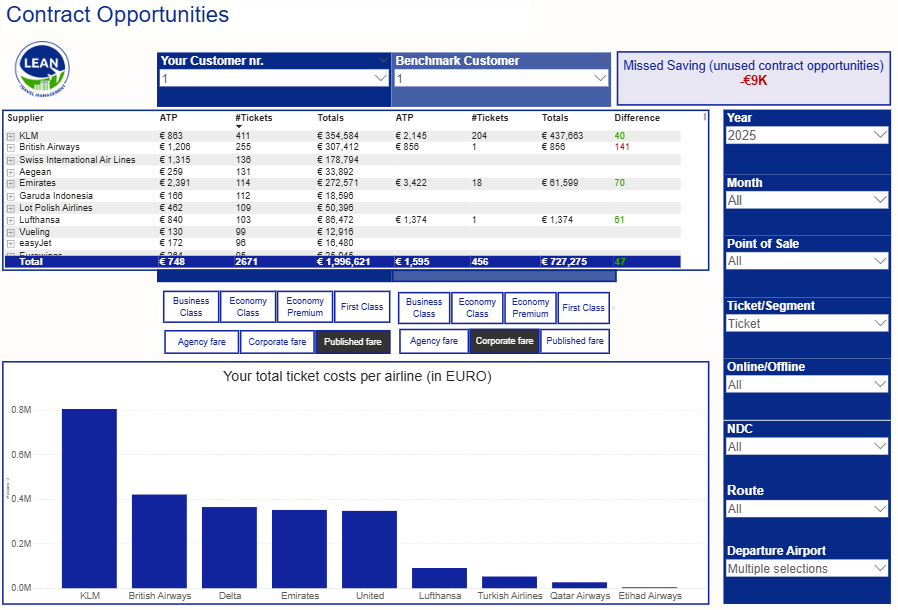This screenshot has height=610, width=898.
Task: Sort by your customer #Tickets header
Action: 254,117
